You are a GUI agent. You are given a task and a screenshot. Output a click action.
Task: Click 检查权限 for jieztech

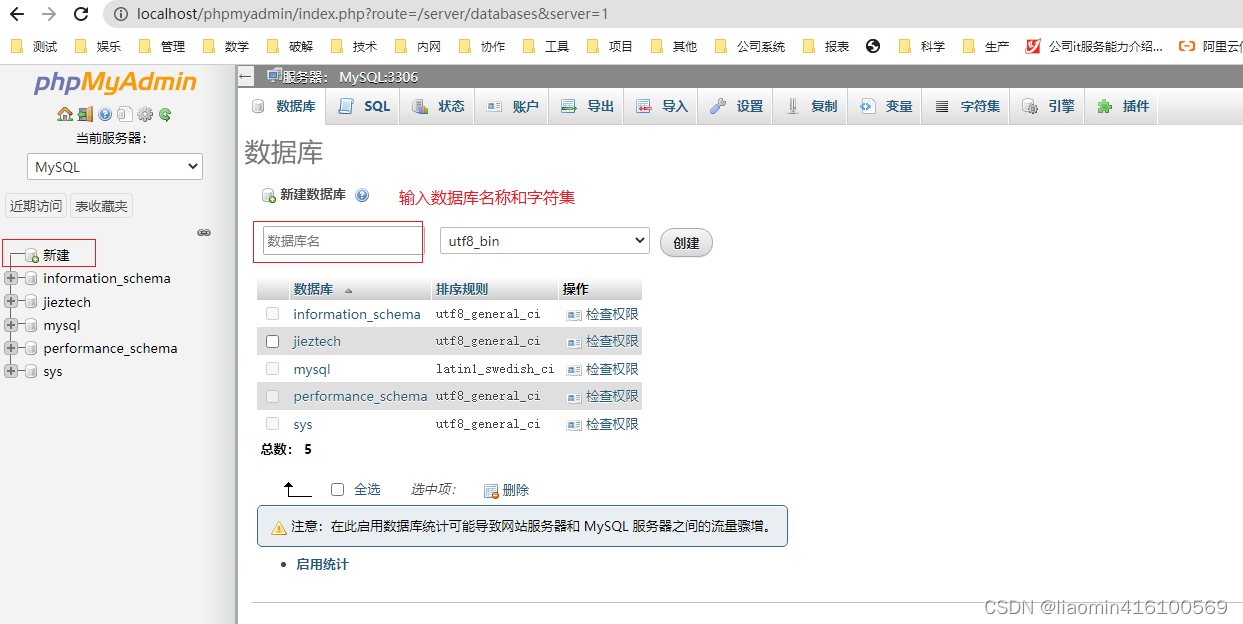tap(602, 341)
